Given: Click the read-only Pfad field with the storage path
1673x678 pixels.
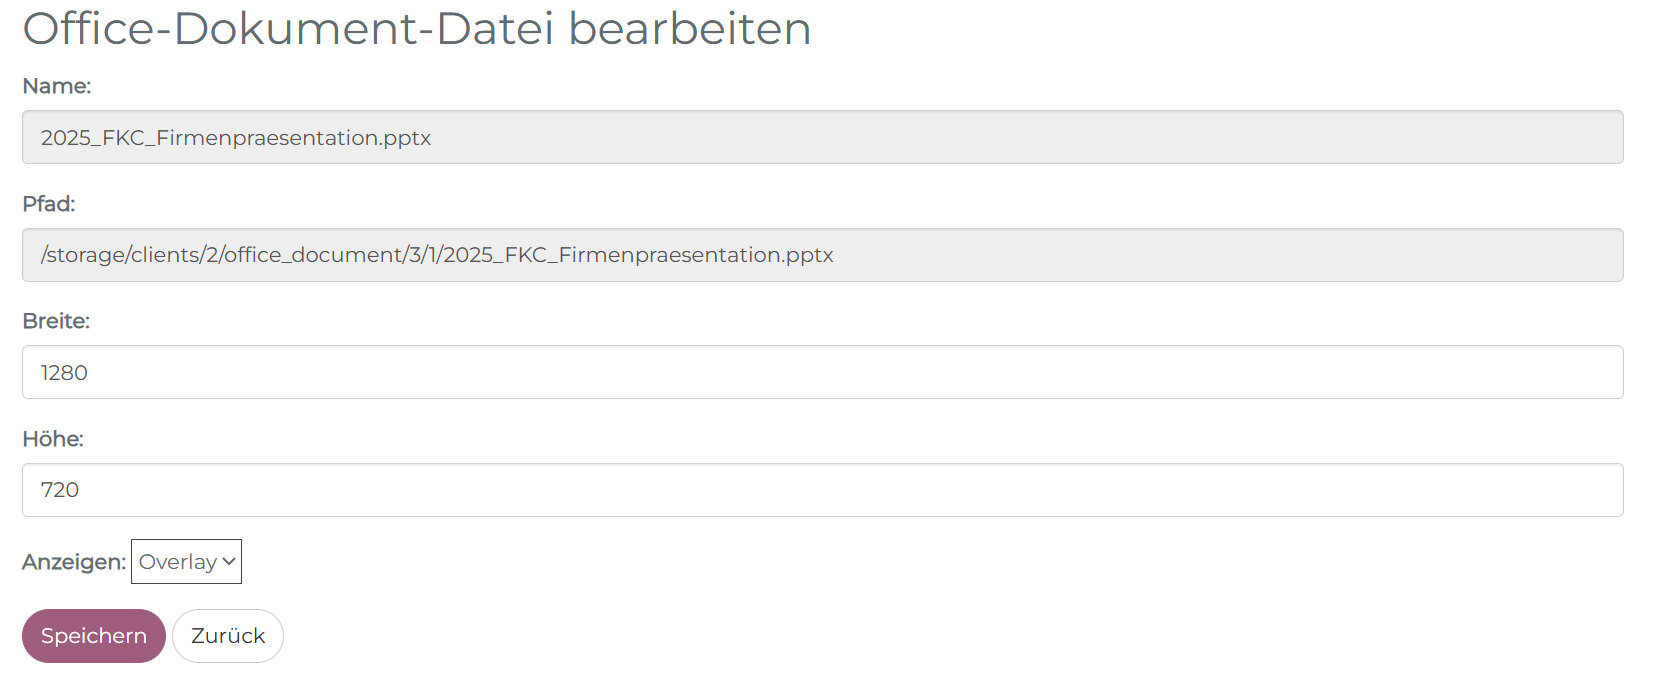Looking at the screenshot, I should (822, 255).
